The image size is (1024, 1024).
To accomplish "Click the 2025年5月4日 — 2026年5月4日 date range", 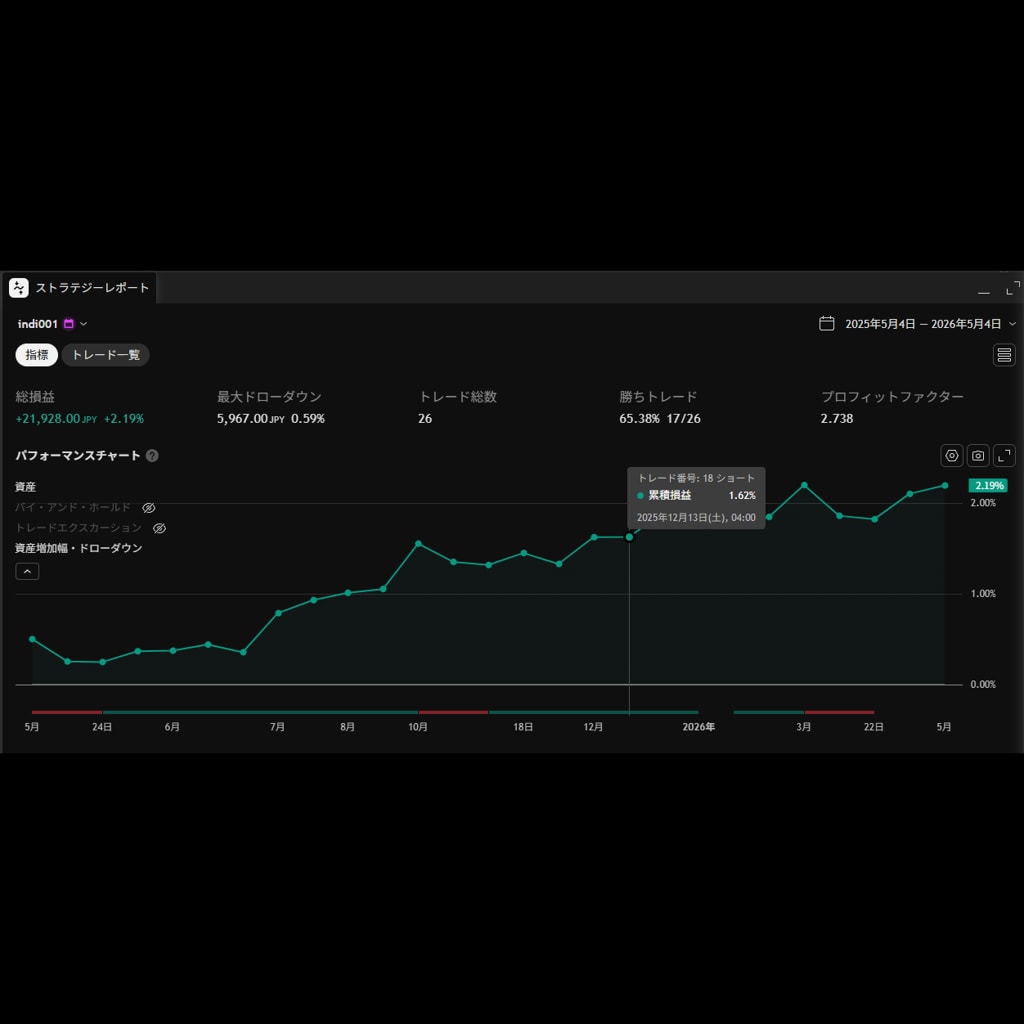I will pyautogui.click(x=923, y=324).
